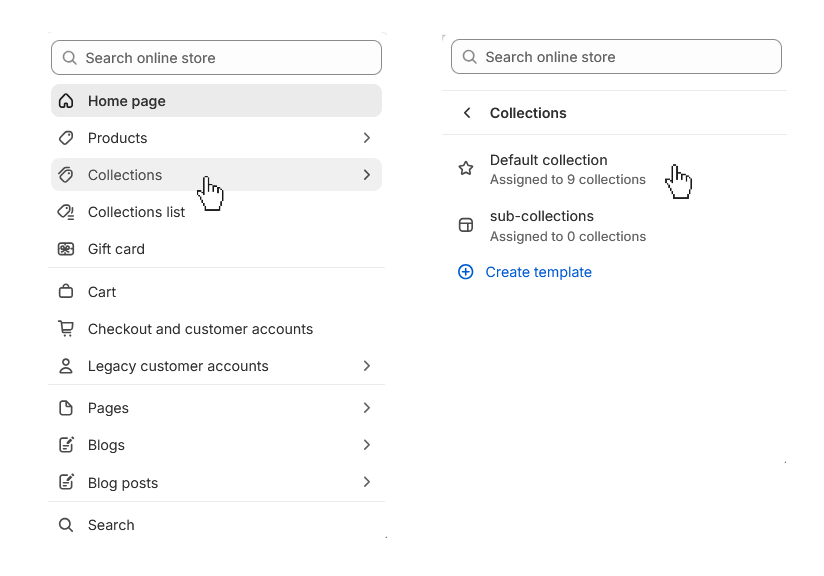
Task: Click the Pages document icon
Action: pos(66,408)
